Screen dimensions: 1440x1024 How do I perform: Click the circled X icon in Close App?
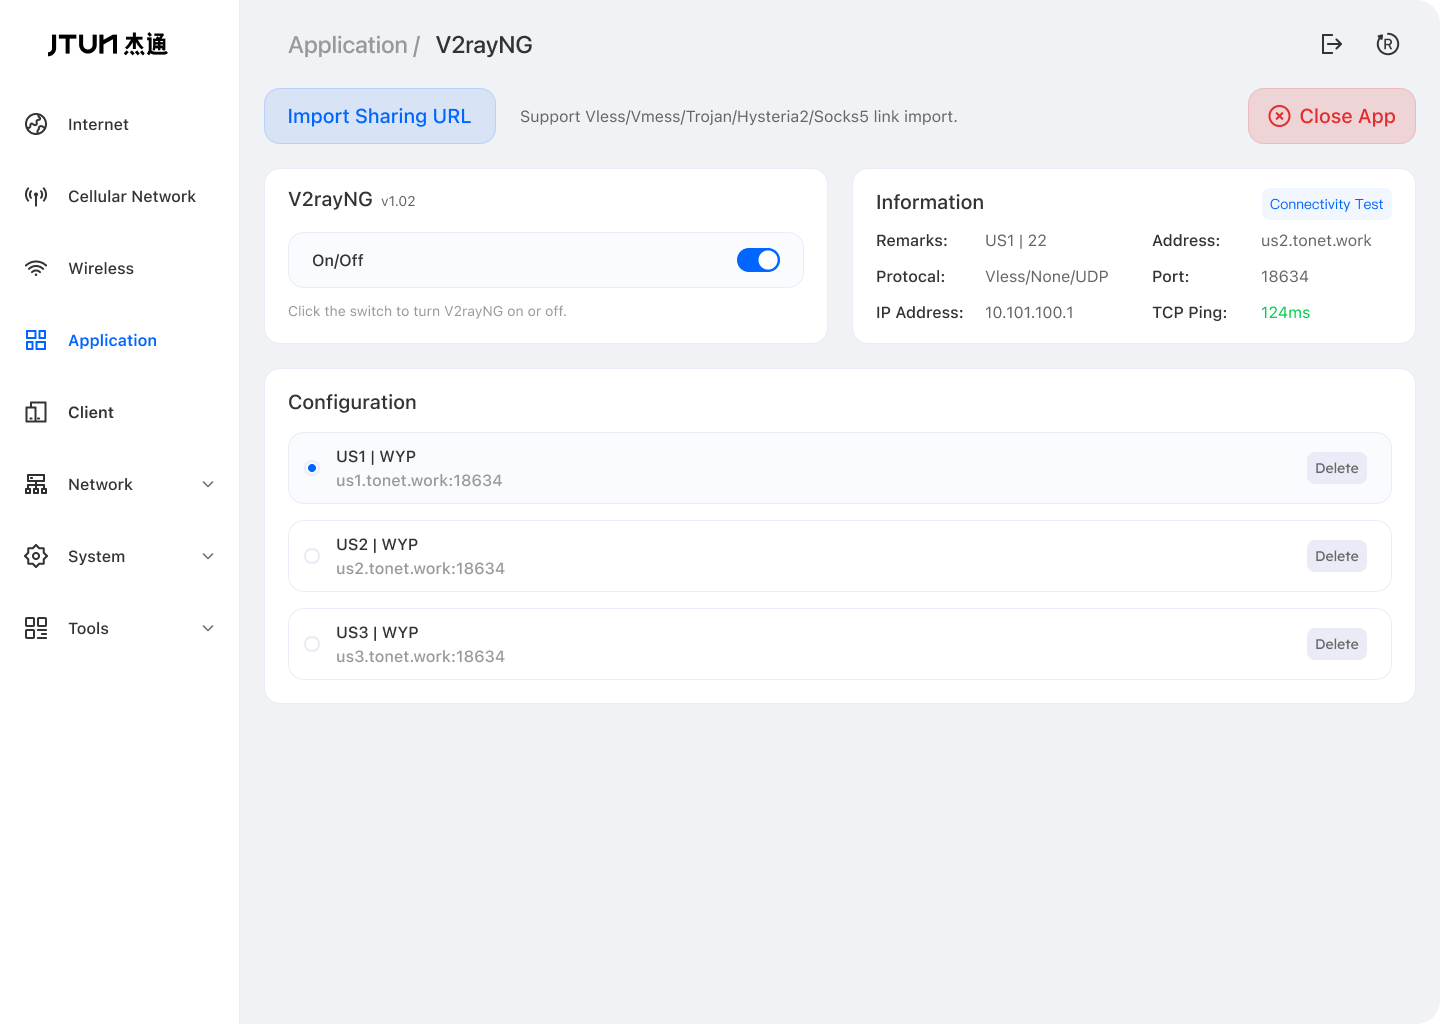pos(1279,116)
